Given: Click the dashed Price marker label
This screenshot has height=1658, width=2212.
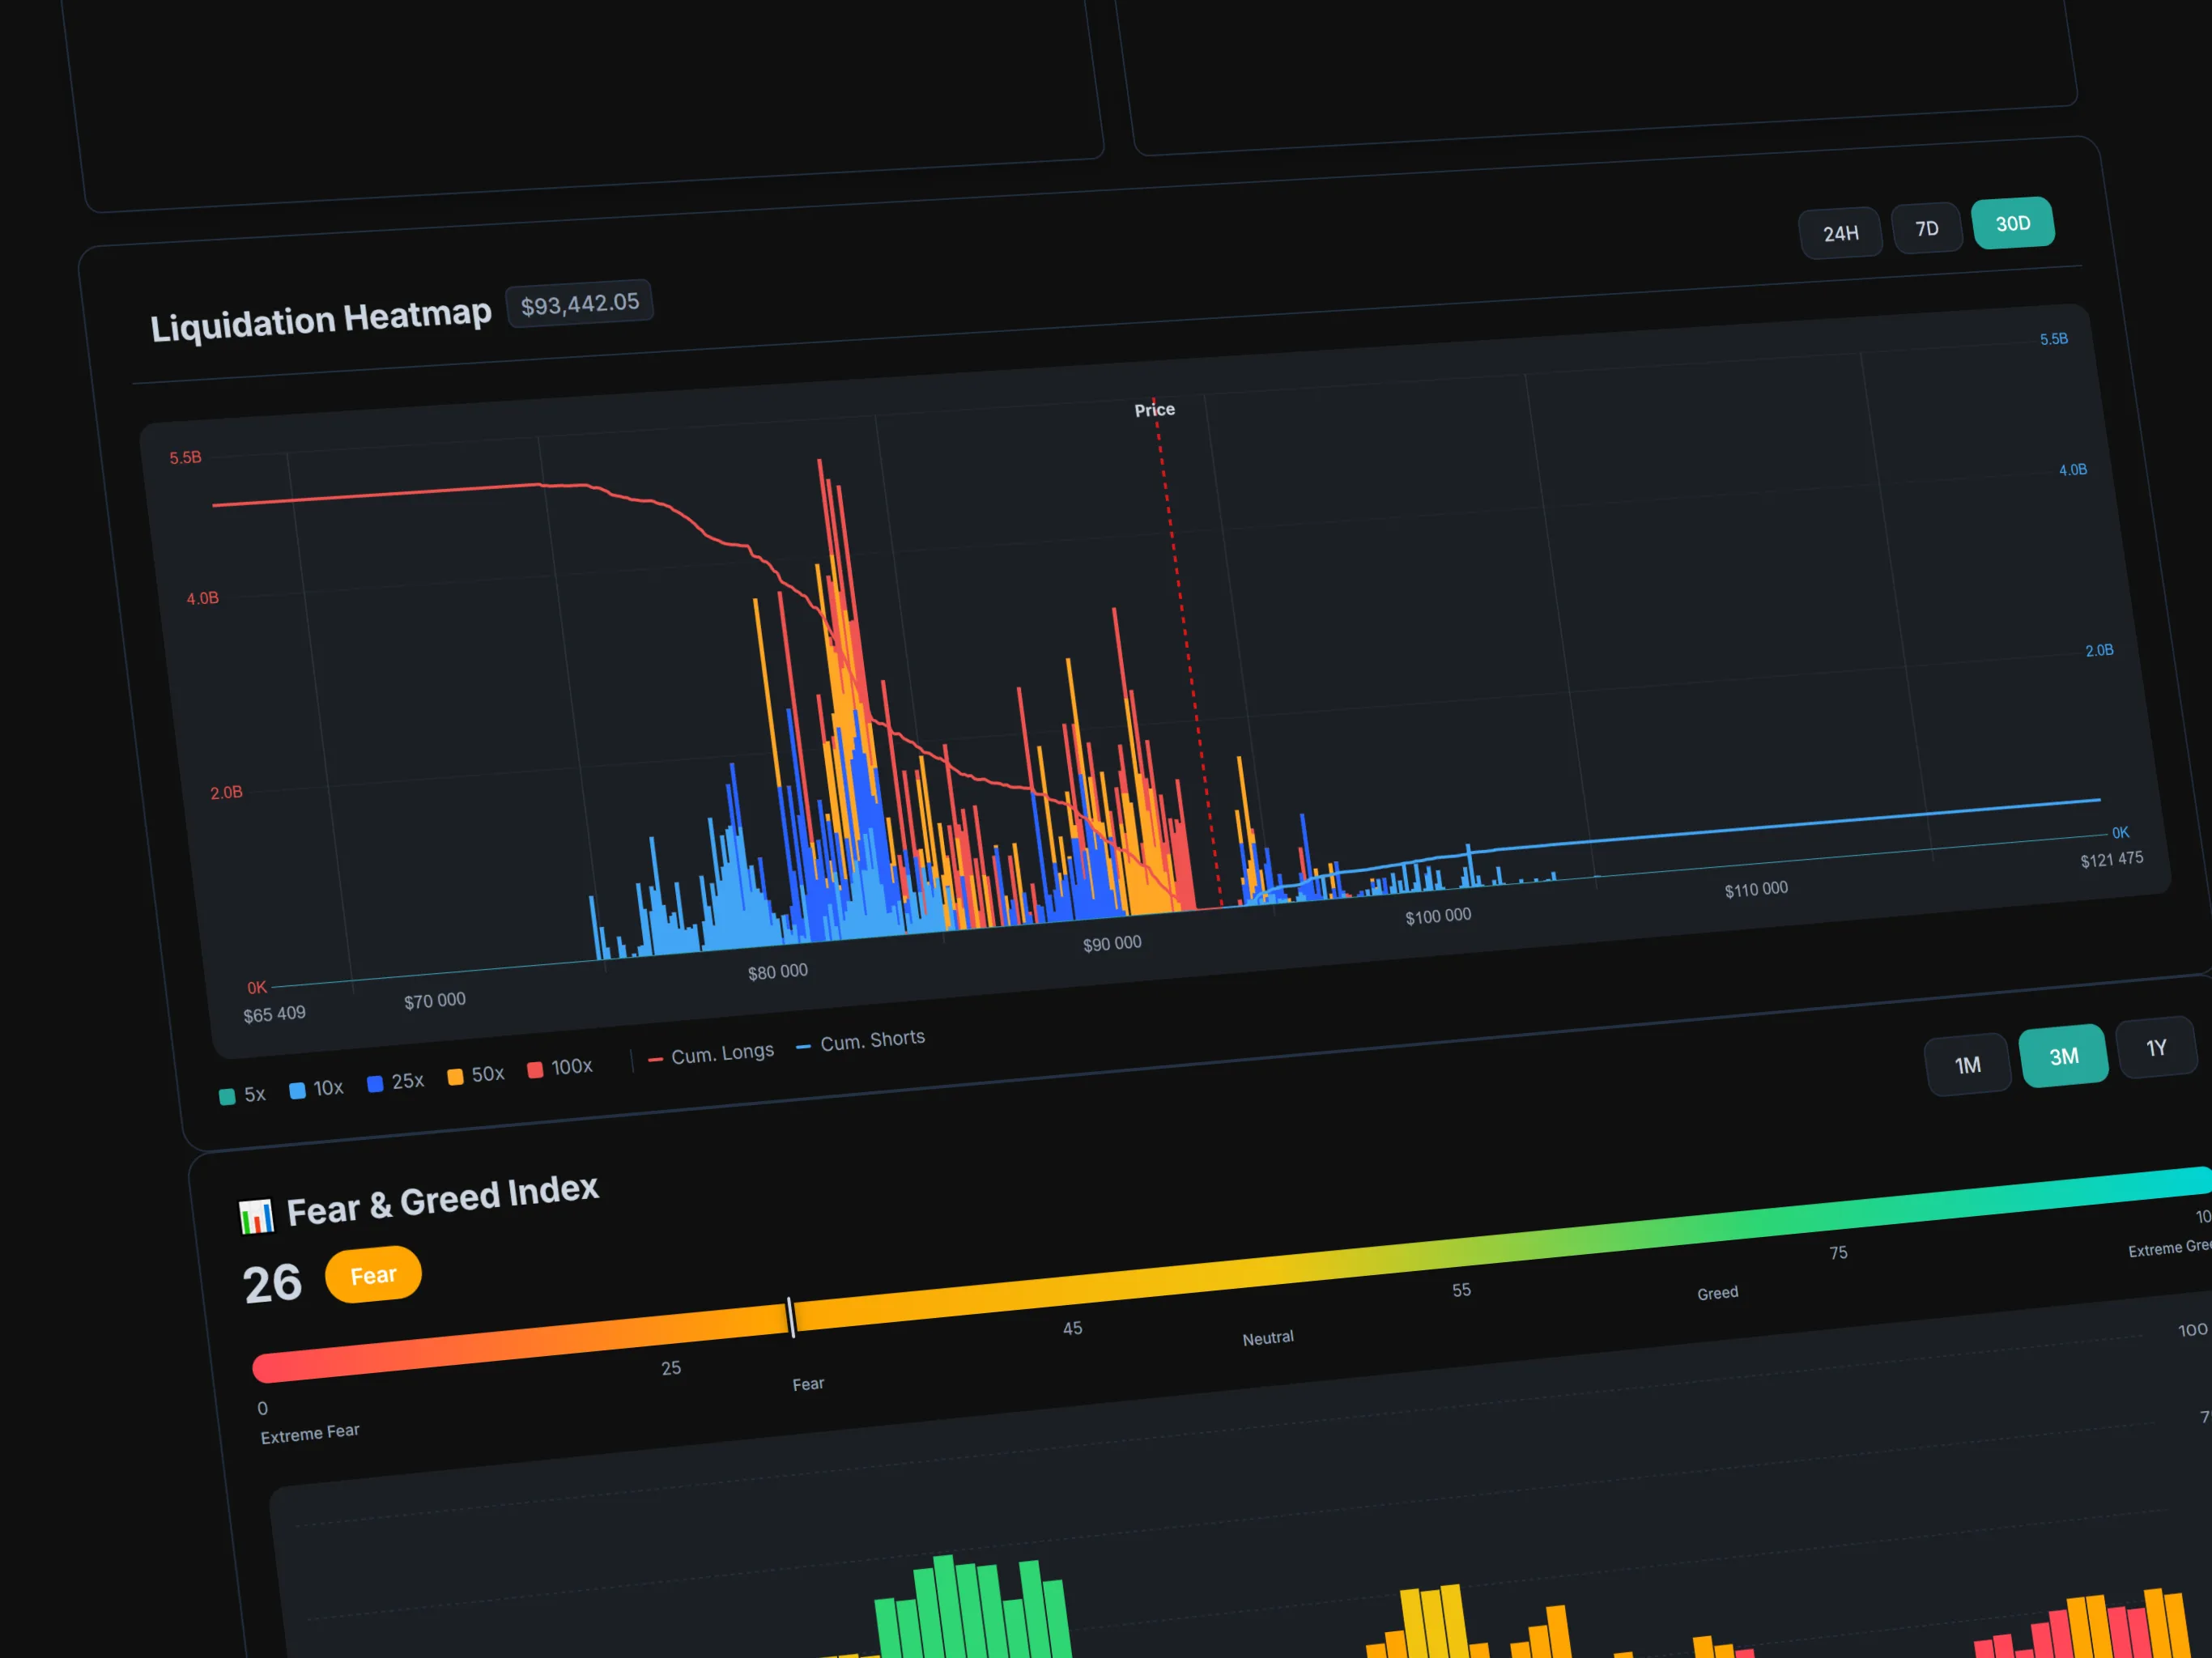Looking at the screenshot, I should point(1154,410).
